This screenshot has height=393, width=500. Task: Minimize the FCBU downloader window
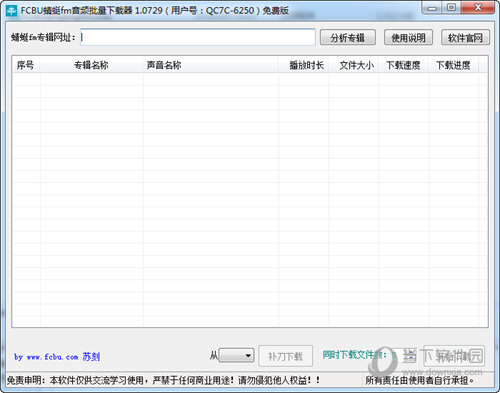coord(432,8)
